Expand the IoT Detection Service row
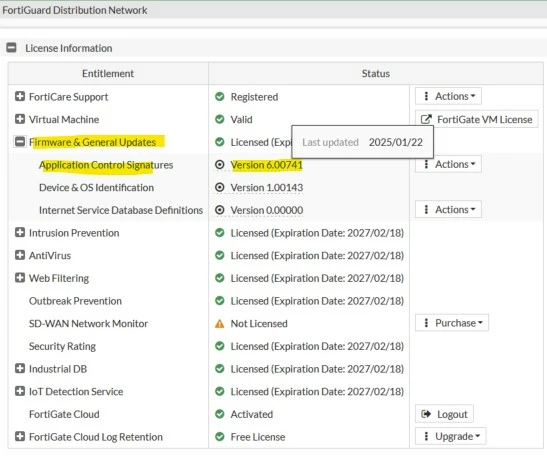Image resolution: width=547 pixels, height=456 pixels. pos(20,391)
